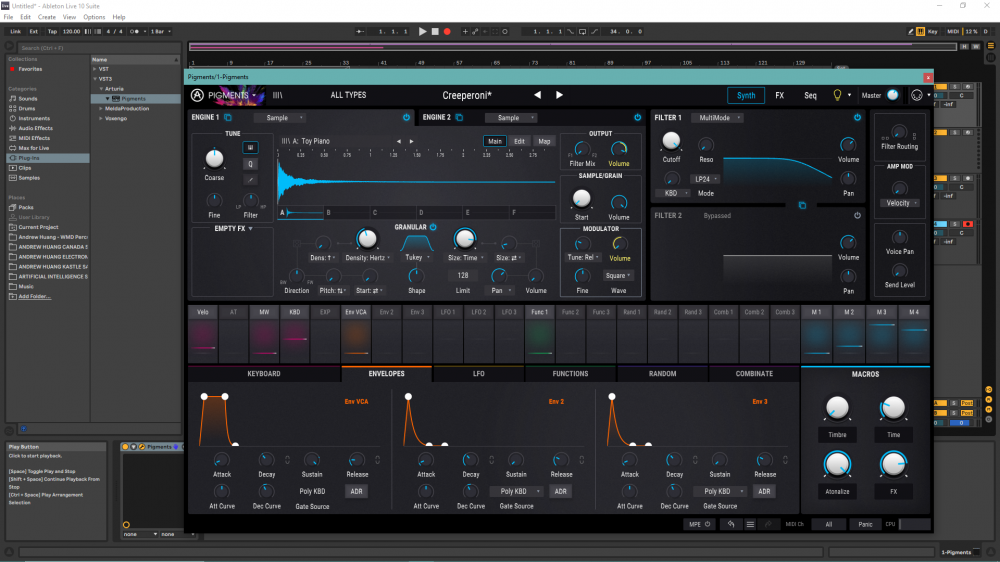Open the Pigments preset library icon
This screenshot has height=562, width=1000.
point(277,95)
